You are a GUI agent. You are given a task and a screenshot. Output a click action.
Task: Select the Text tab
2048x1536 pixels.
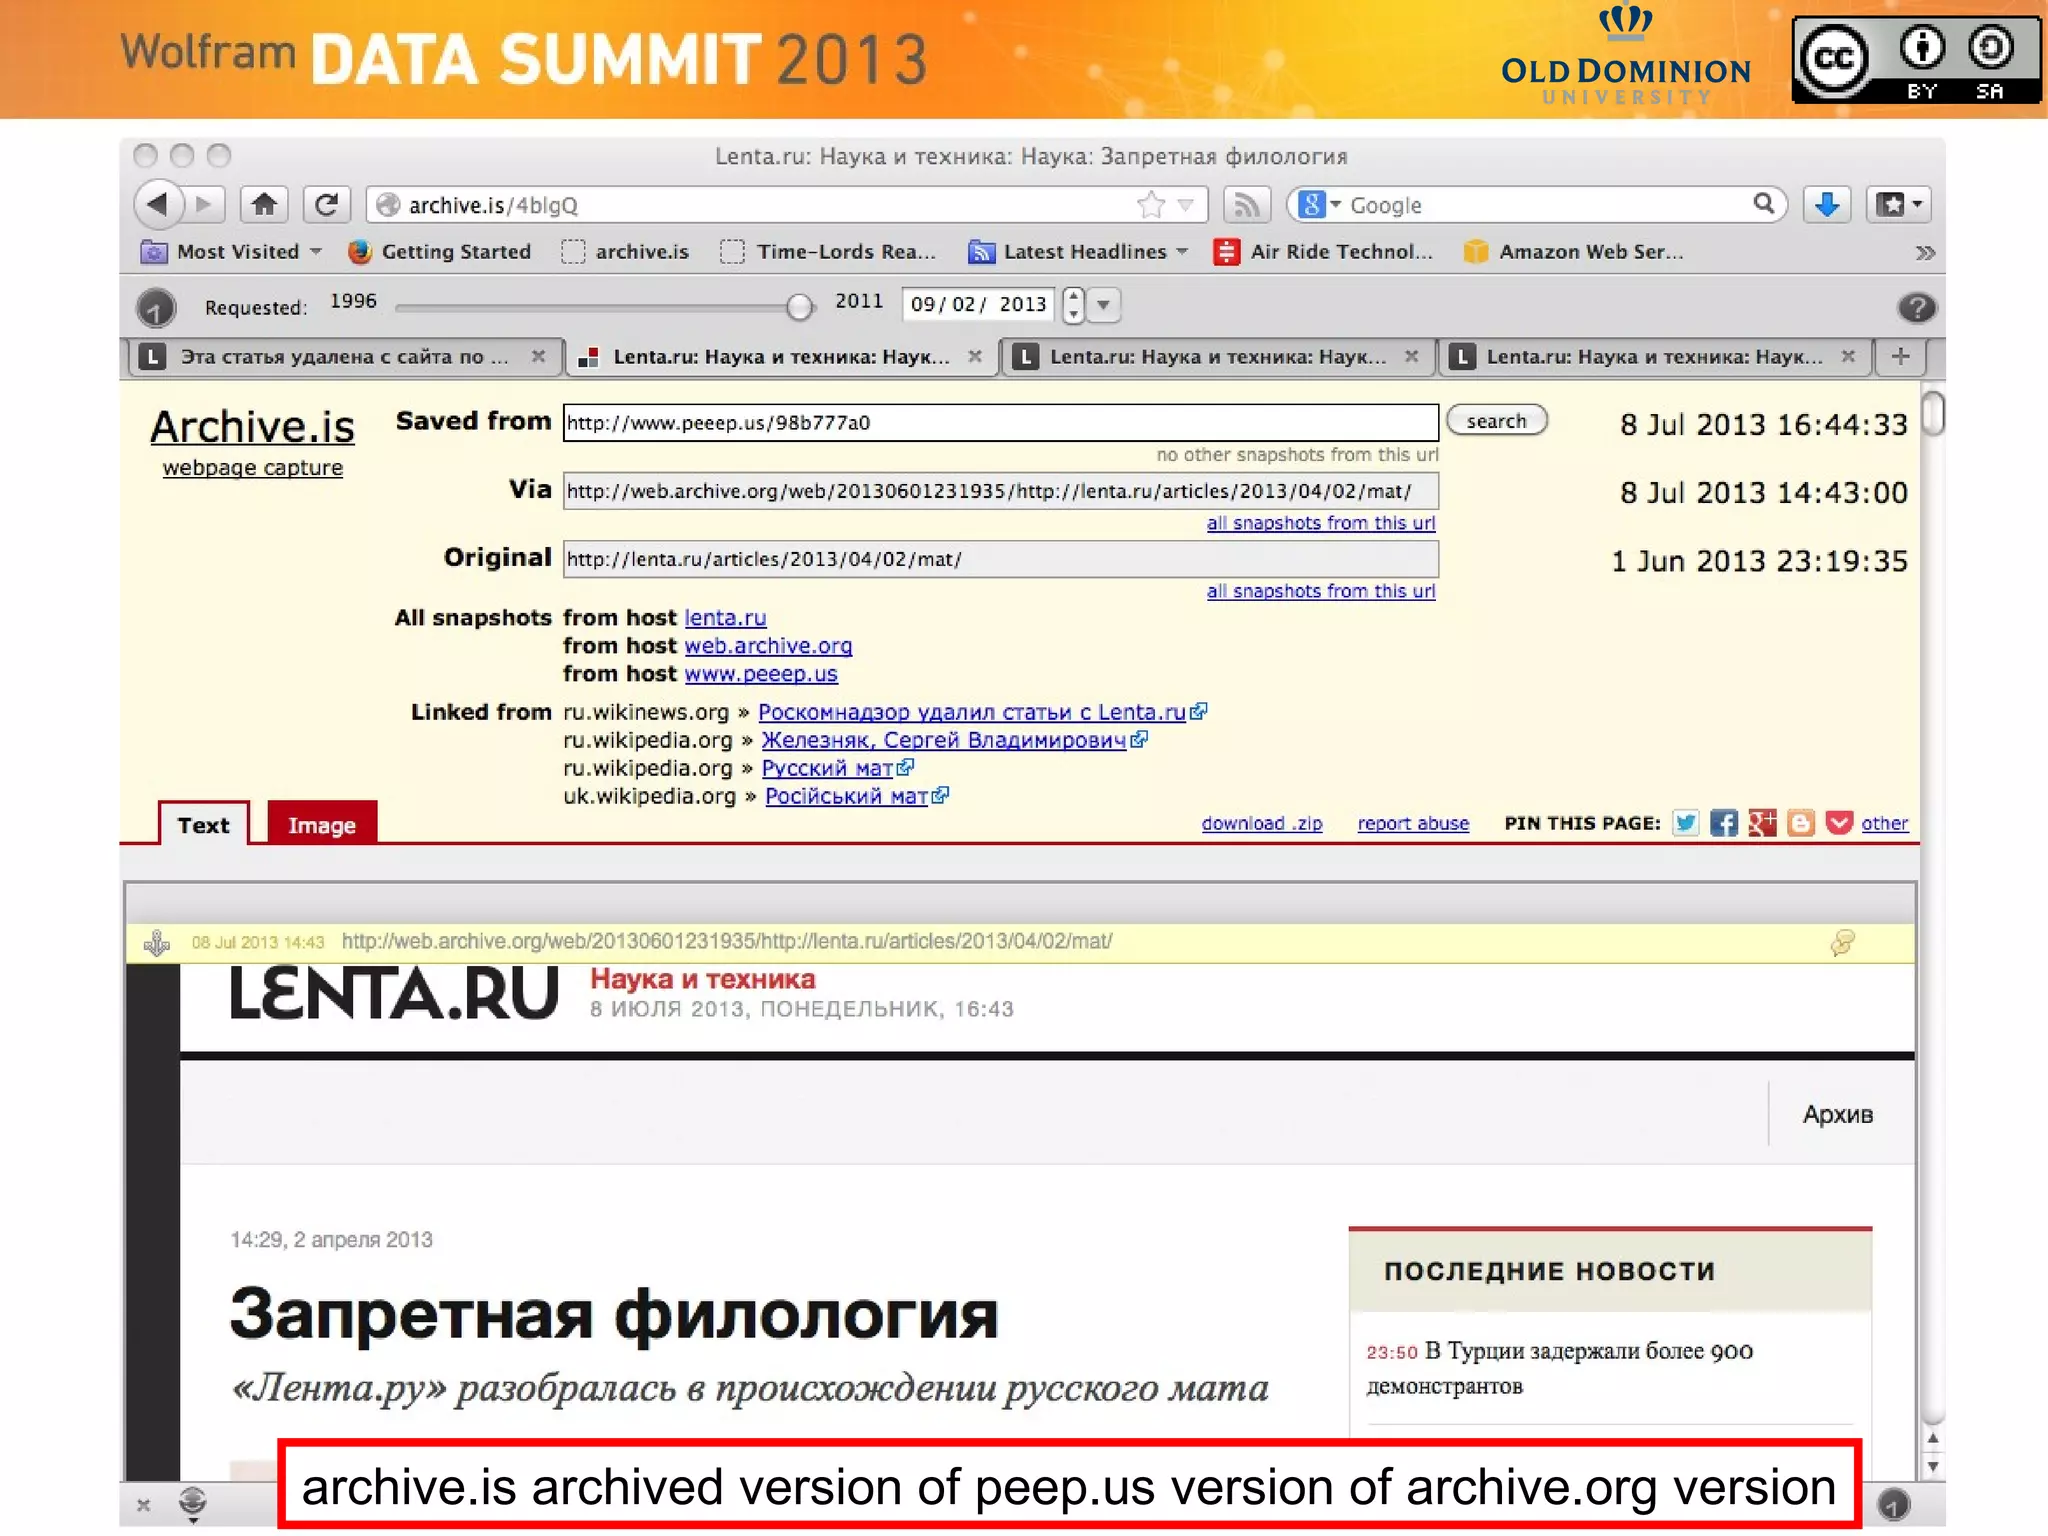(x=203, y=825)
